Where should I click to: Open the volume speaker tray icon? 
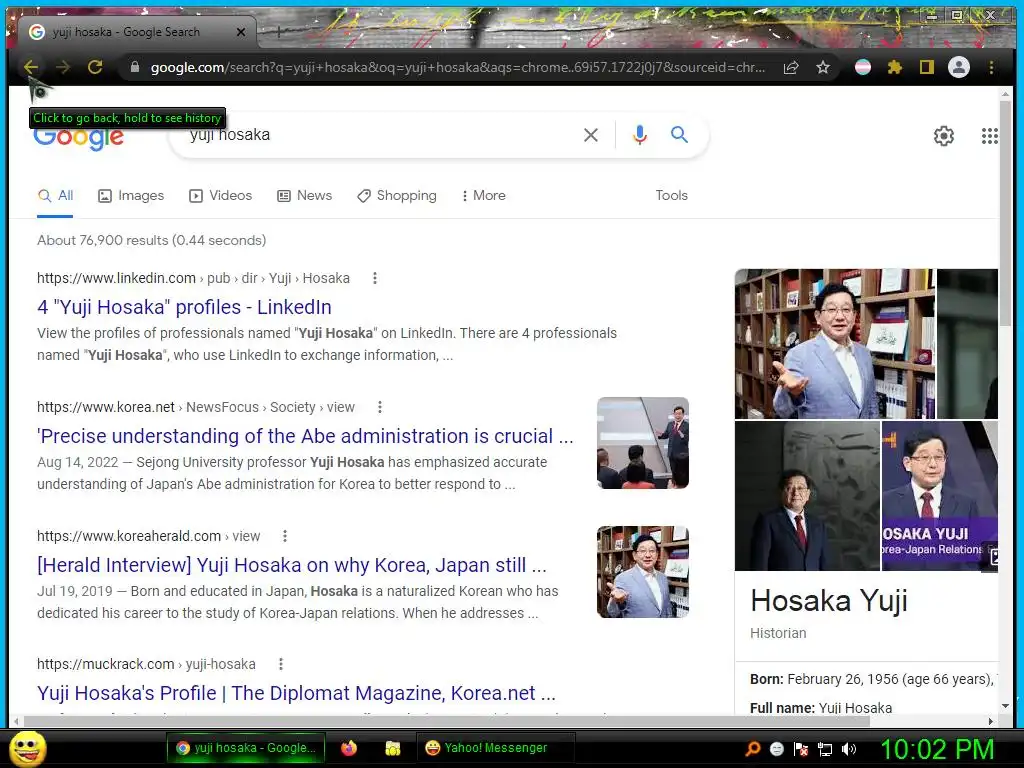click(x=848, y=749)
